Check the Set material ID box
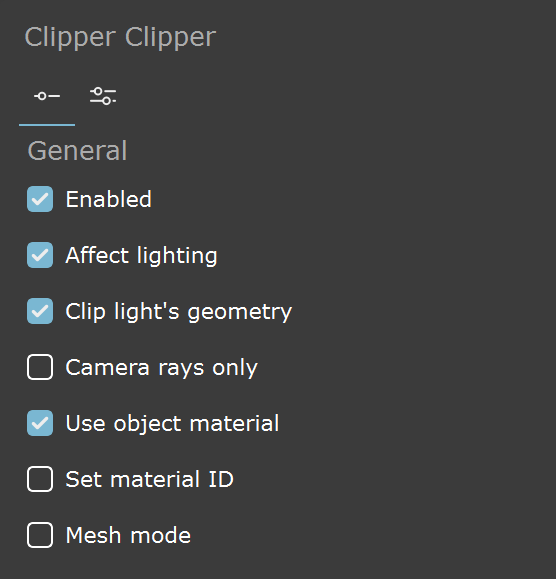 click(x=40, y=479)
